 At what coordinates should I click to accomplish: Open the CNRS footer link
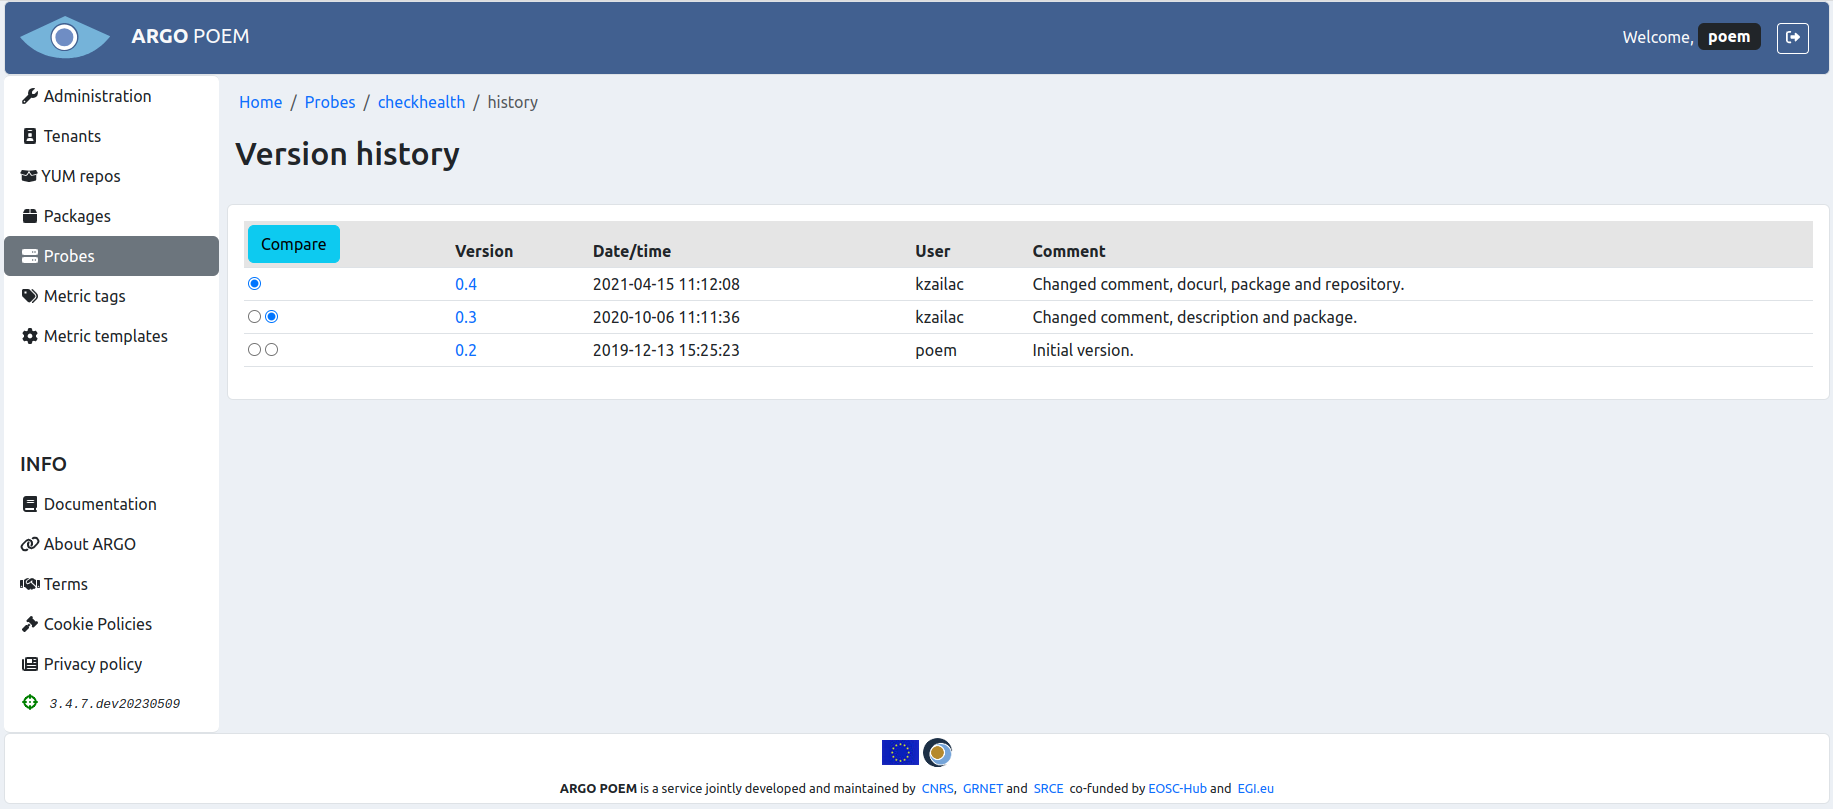[x=937, y=788]
